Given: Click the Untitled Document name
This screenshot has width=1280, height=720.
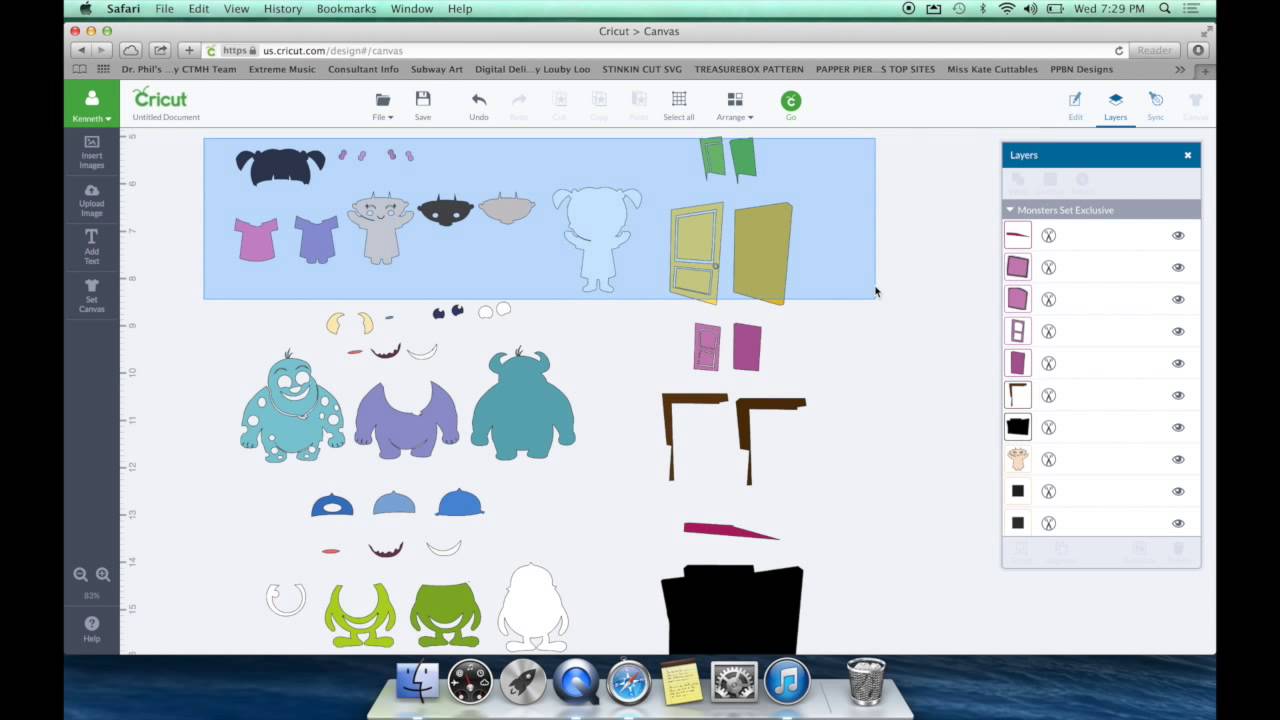Looking at the screenshot, I should 166,117.
